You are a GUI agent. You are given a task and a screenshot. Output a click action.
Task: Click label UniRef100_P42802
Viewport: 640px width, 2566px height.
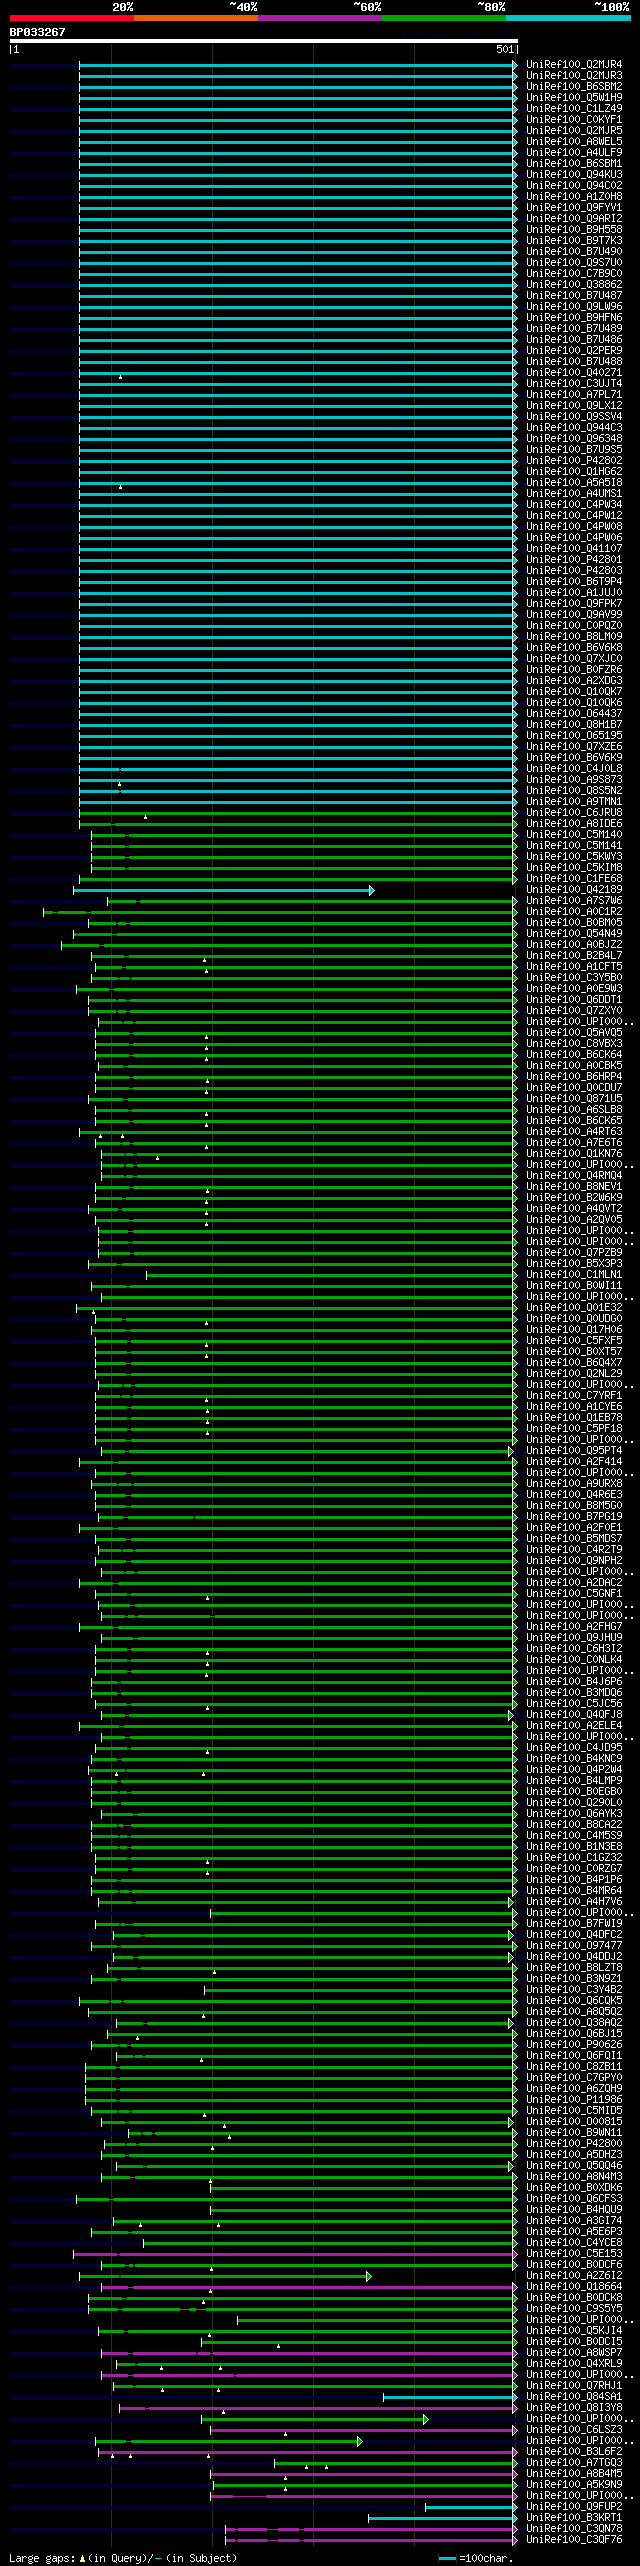point(574,461)
